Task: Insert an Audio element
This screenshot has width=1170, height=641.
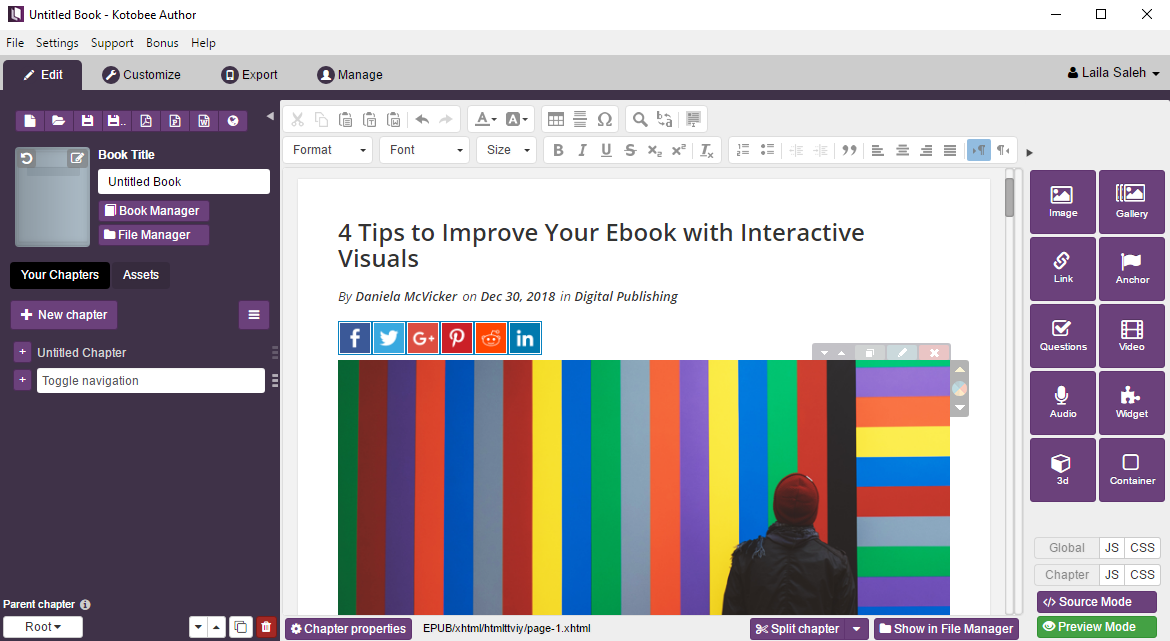Action: pyautogui.click(x=1062, y=403)
